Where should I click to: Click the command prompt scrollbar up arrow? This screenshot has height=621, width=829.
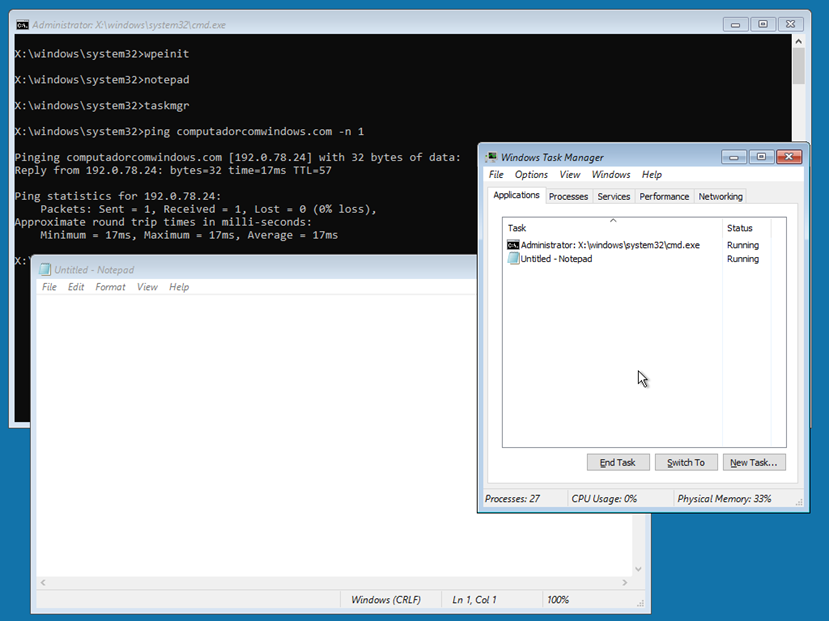point(798,42)
